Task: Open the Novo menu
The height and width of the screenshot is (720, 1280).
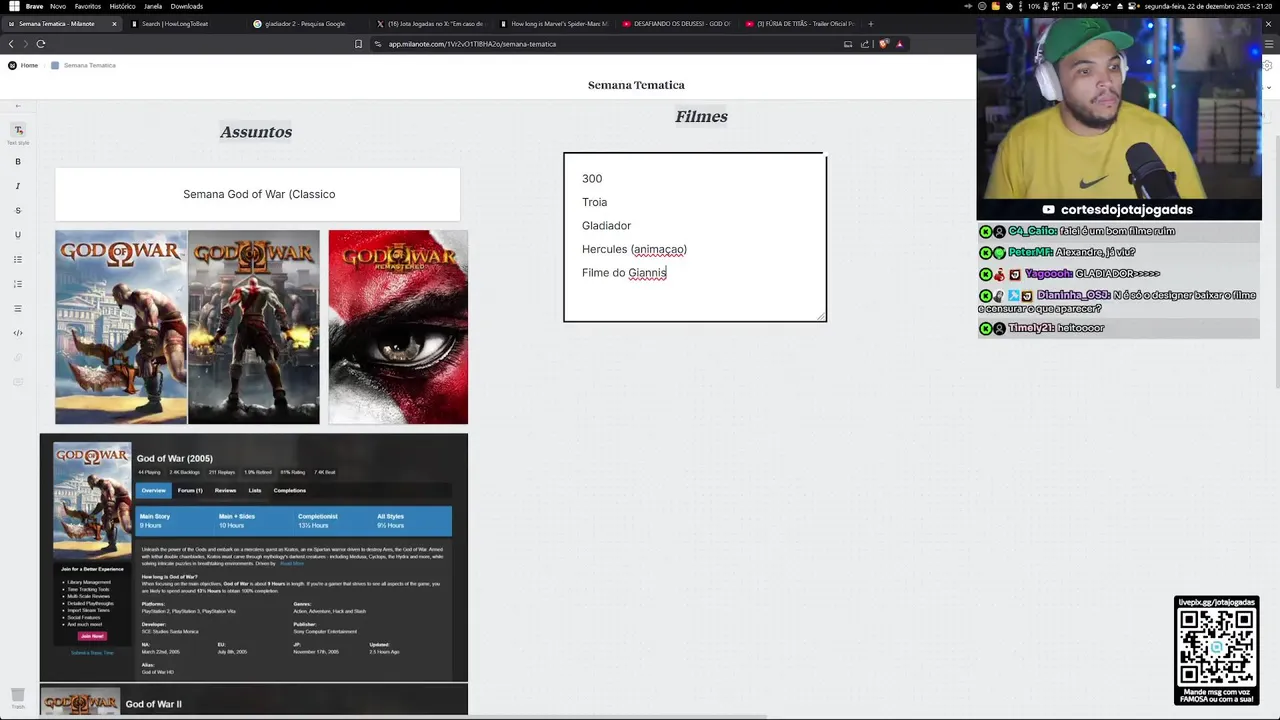Action: coord(58,6)
